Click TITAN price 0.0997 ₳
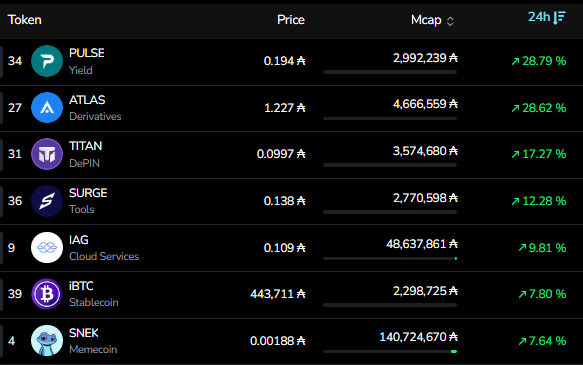The image size is (583, 365). [x=281, y=154]
